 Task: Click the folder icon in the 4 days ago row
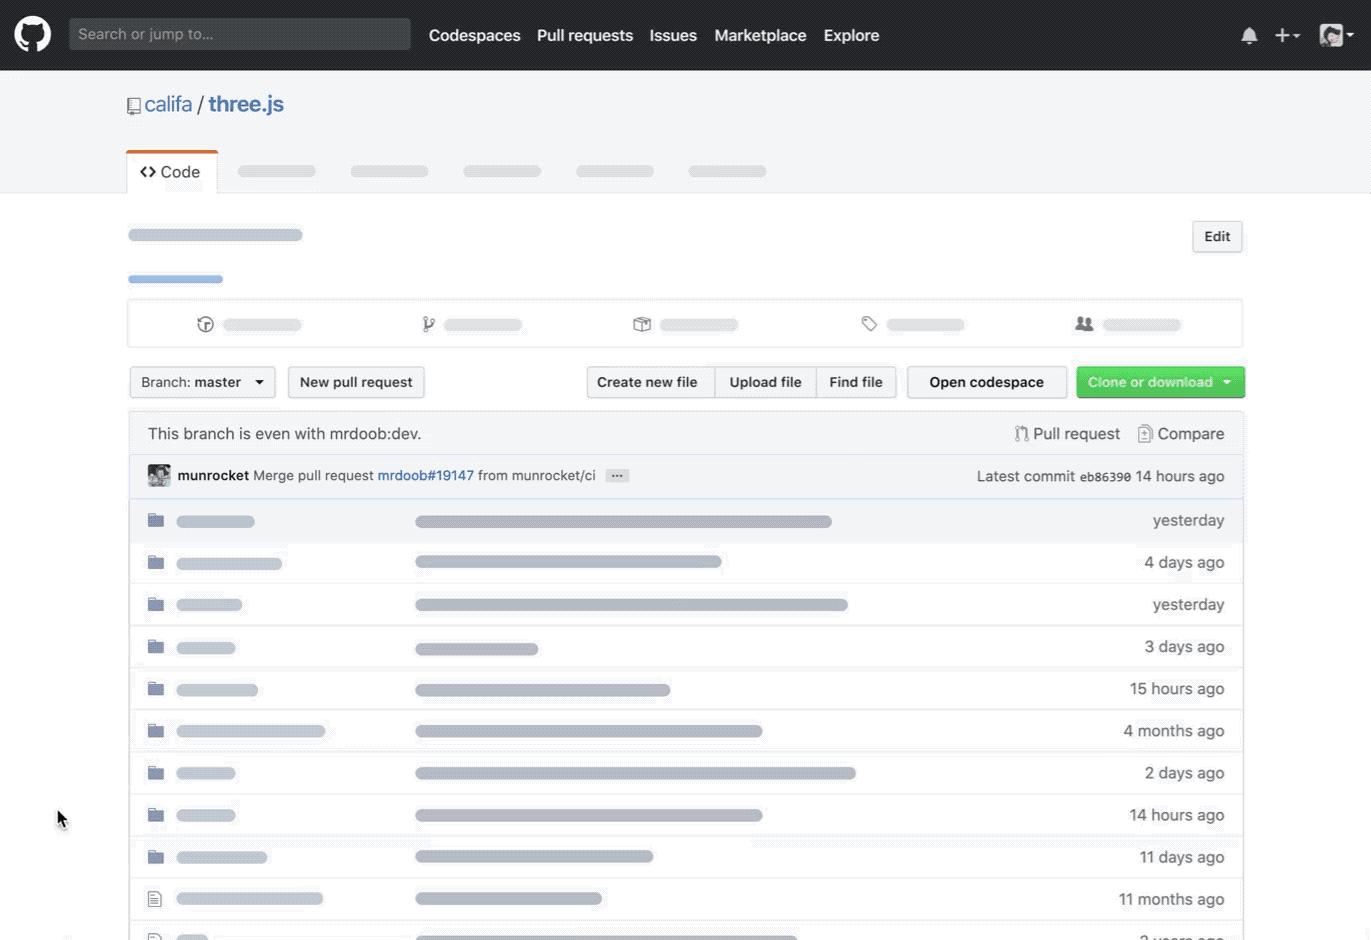click(156, 562)
